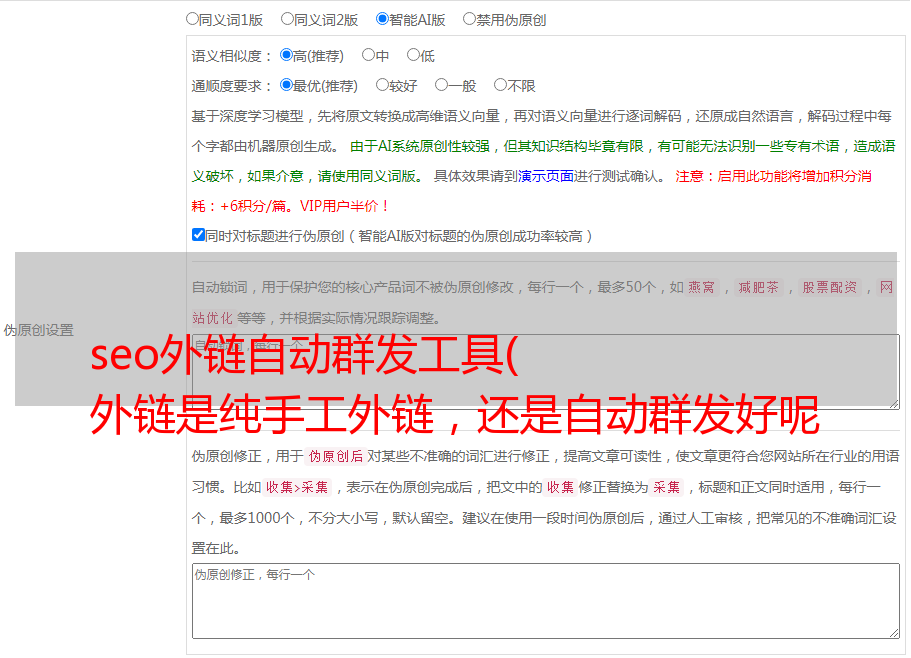Click the 伪原创修正 textarea resize handle
911x658 pixels.
(894, 634)
